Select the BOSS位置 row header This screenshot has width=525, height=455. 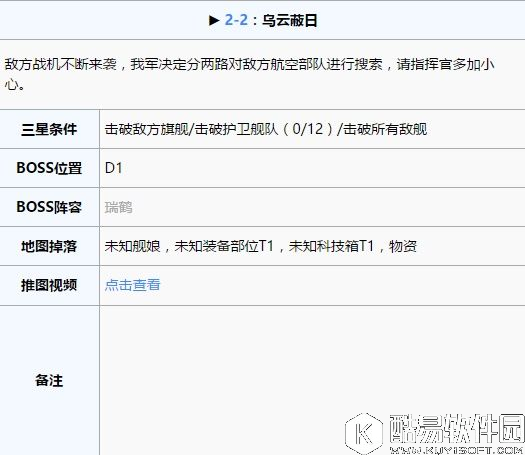pos(49,168)
